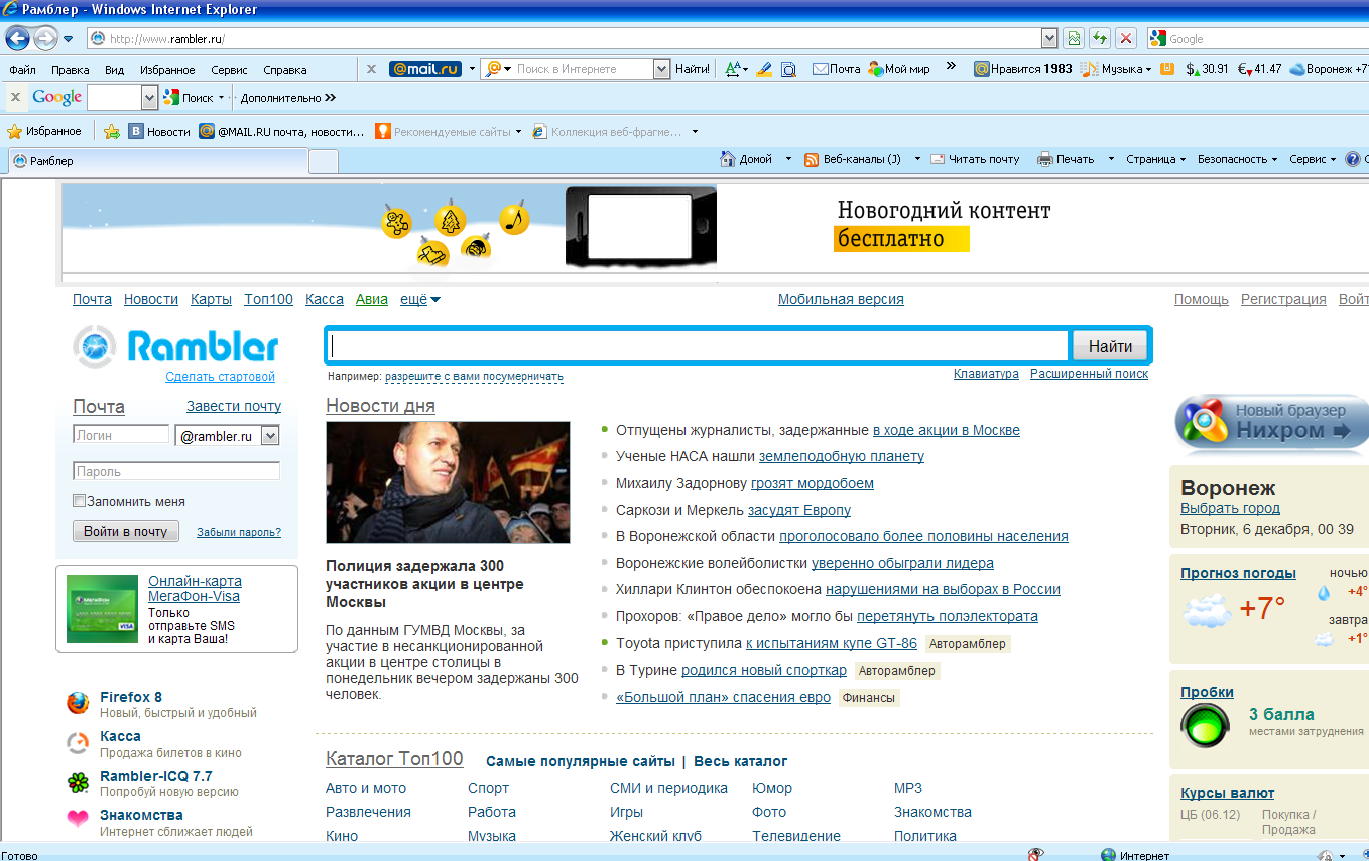Expand the Дополнительно chevron in Google toolbar
This screenshot has height=861, width=1369.
331,98
